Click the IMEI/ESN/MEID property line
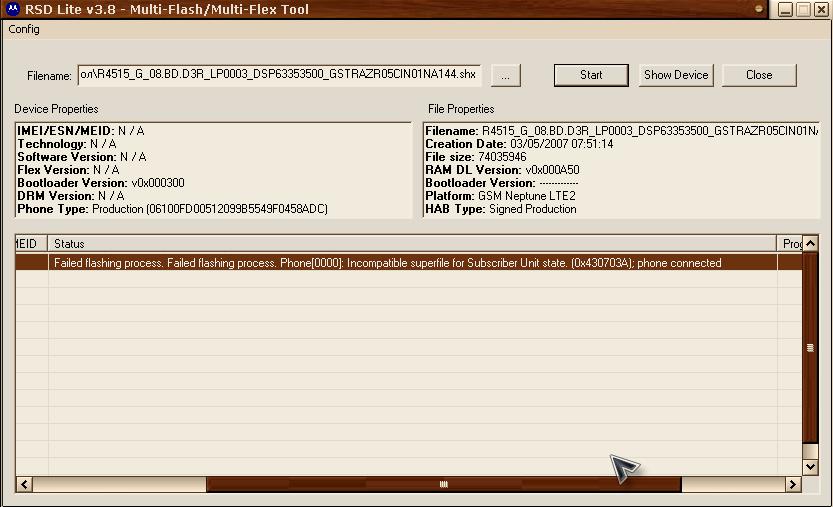833x507 pixels. [x=81, y=131]
